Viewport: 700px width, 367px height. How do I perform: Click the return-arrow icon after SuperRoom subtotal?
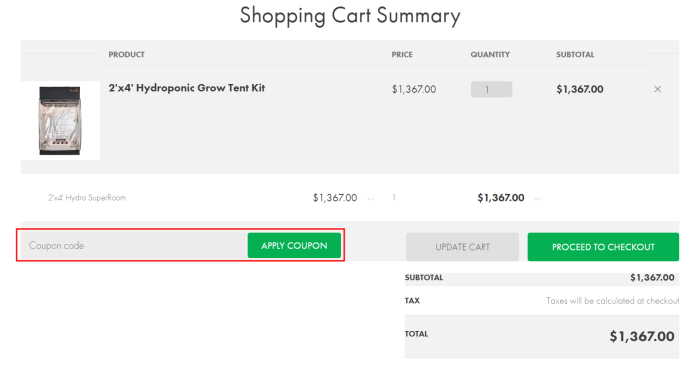pyautogui.click(x=538, y=199)
